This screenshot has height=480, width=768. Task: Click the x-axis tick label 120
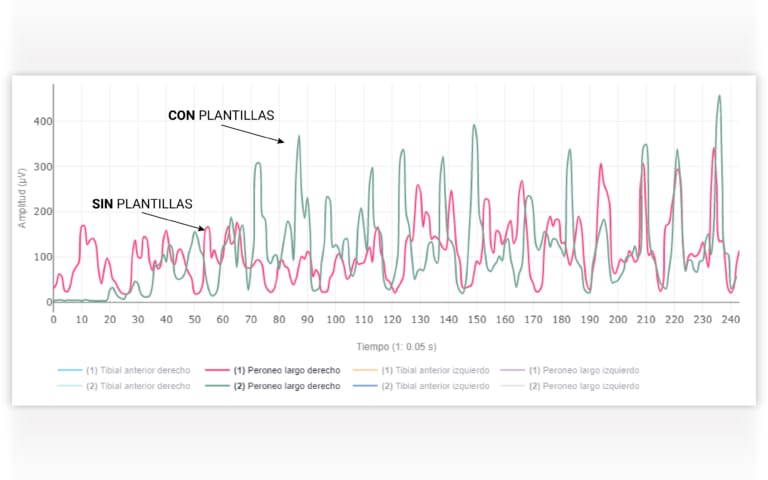pos(392,320)
